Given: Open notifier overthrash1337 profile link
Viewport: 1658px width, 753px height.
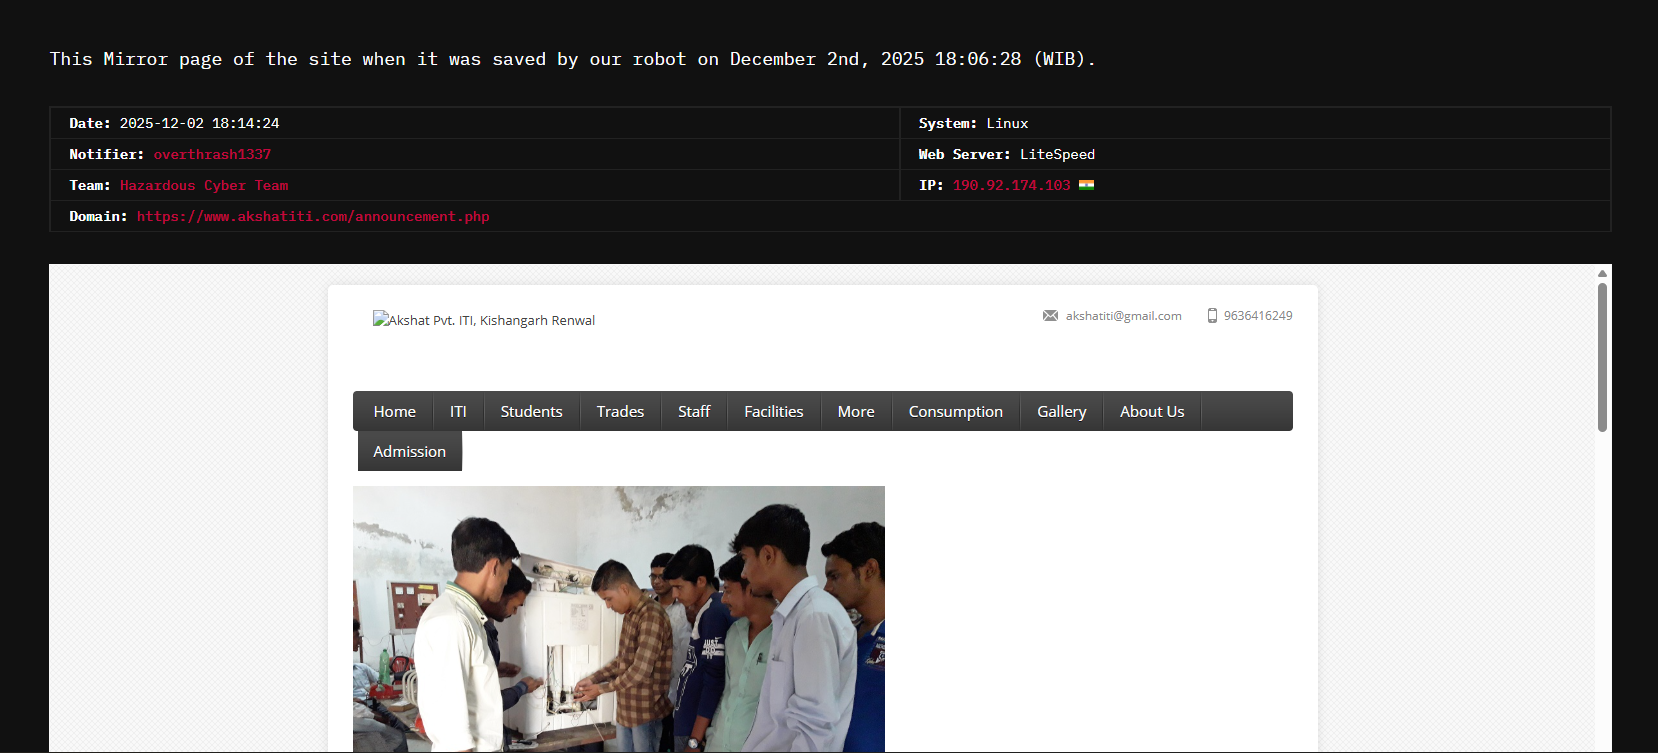Looking at the screenshot, I should (212, 154).
